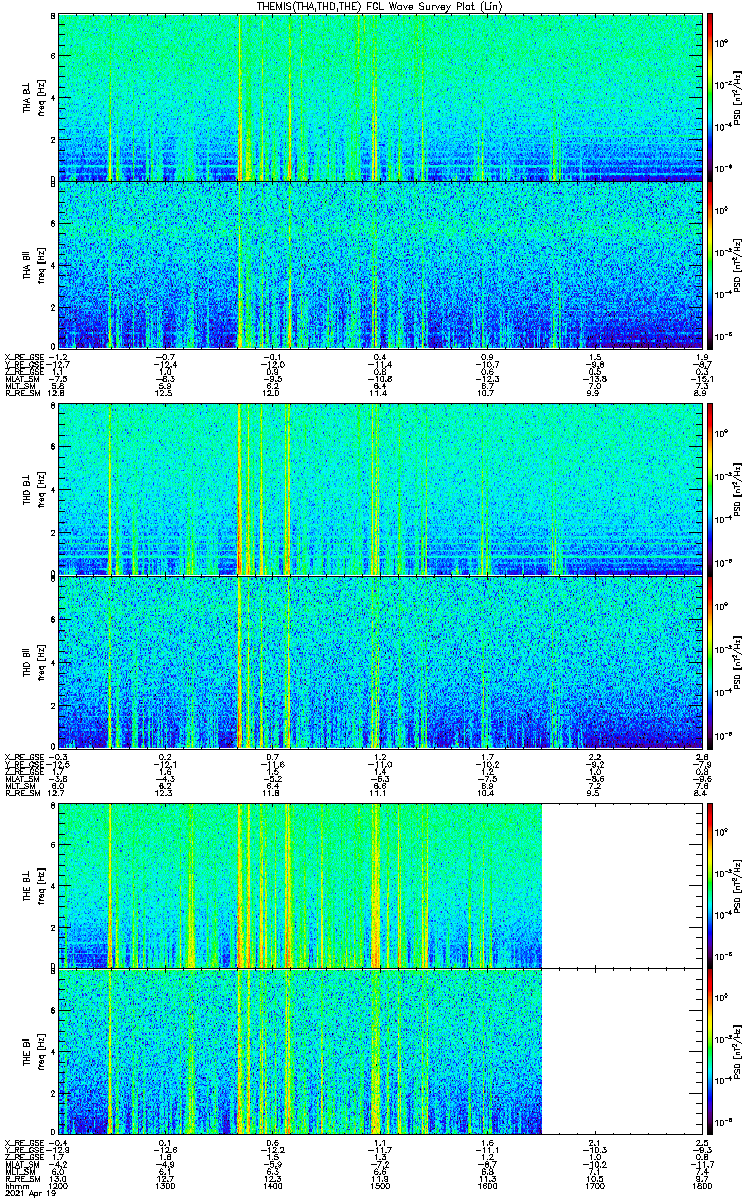Open the THA B-parallel spectrogram panel
The image size is (750, 1200).
(x=380, y=264)
